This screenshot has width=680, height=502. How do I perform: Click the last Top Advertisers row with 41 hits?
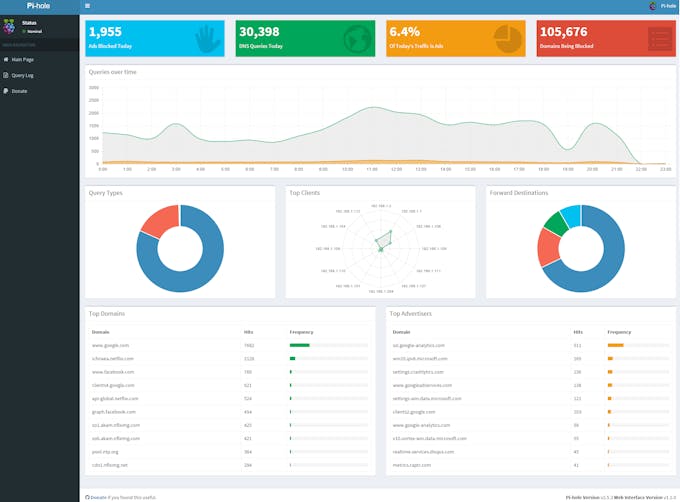(530, 465)
